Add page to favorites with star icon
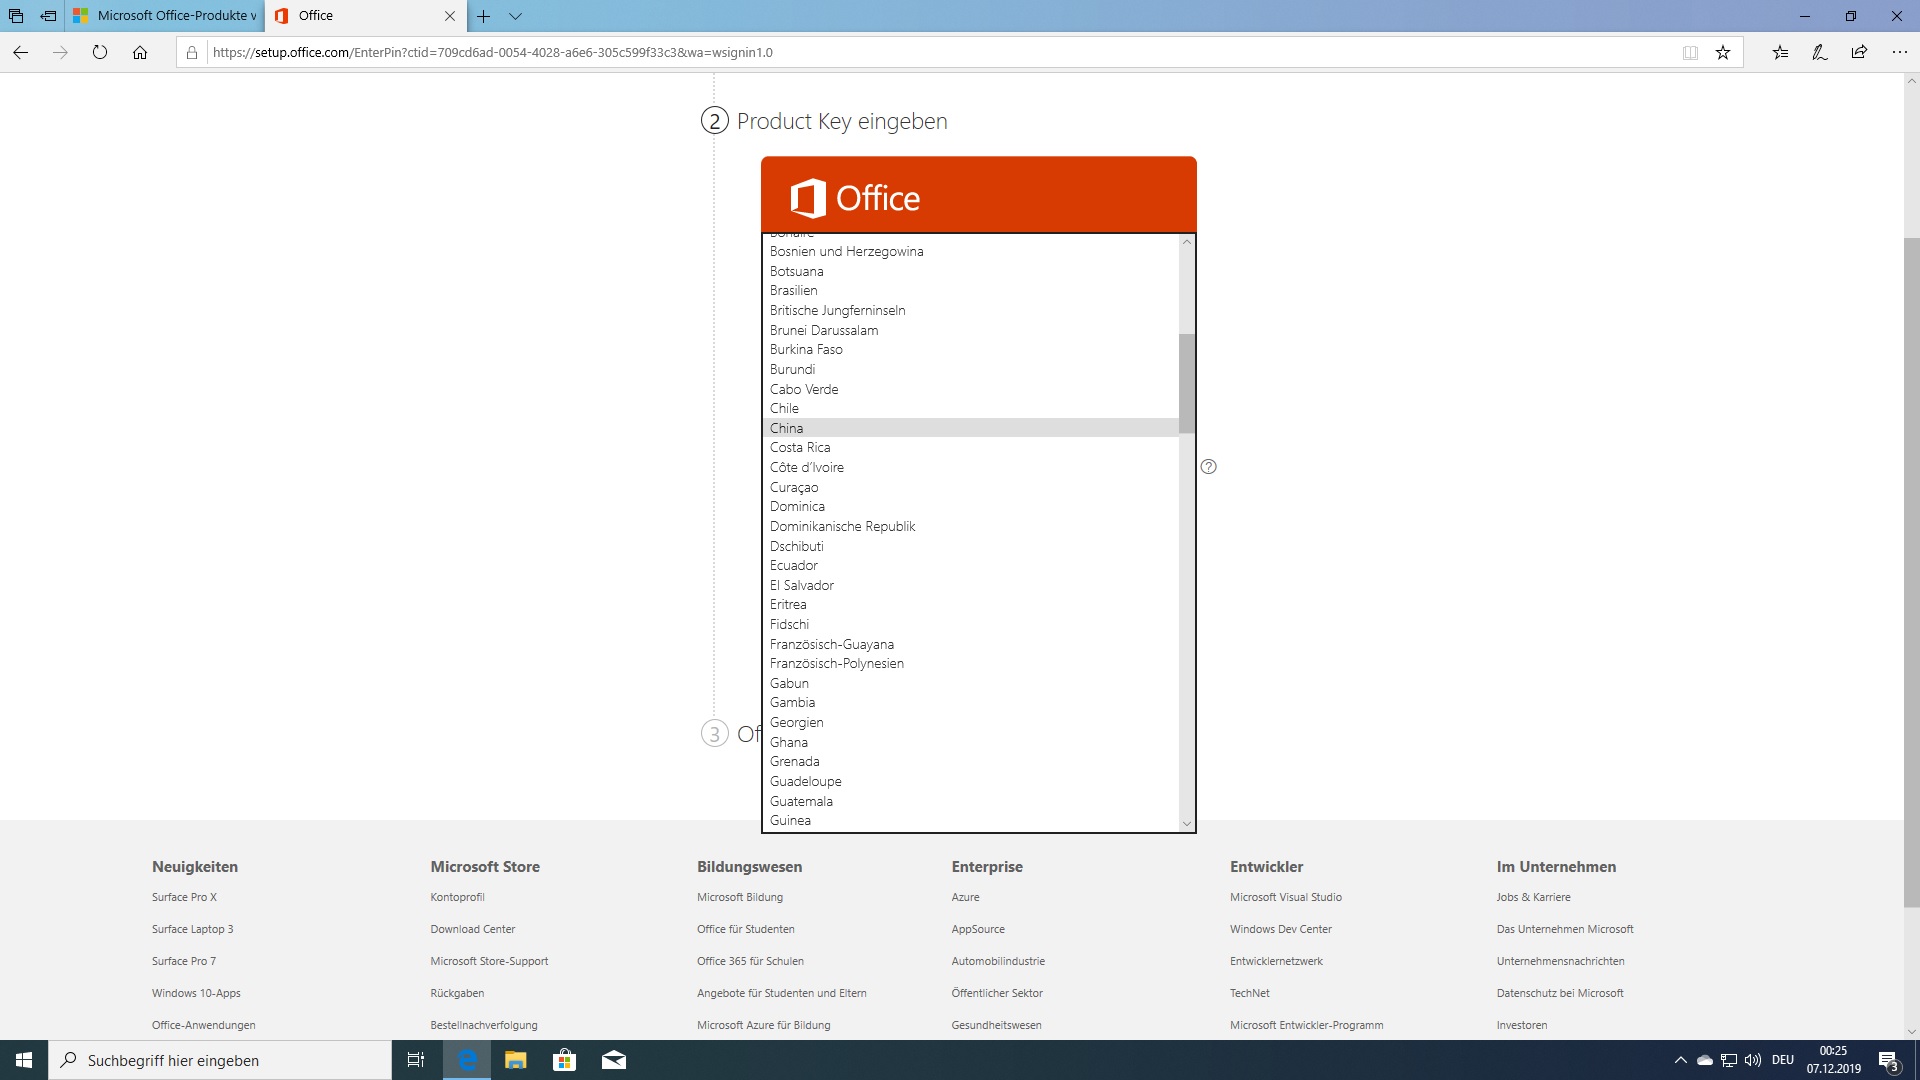 (x=1722, y=53)
